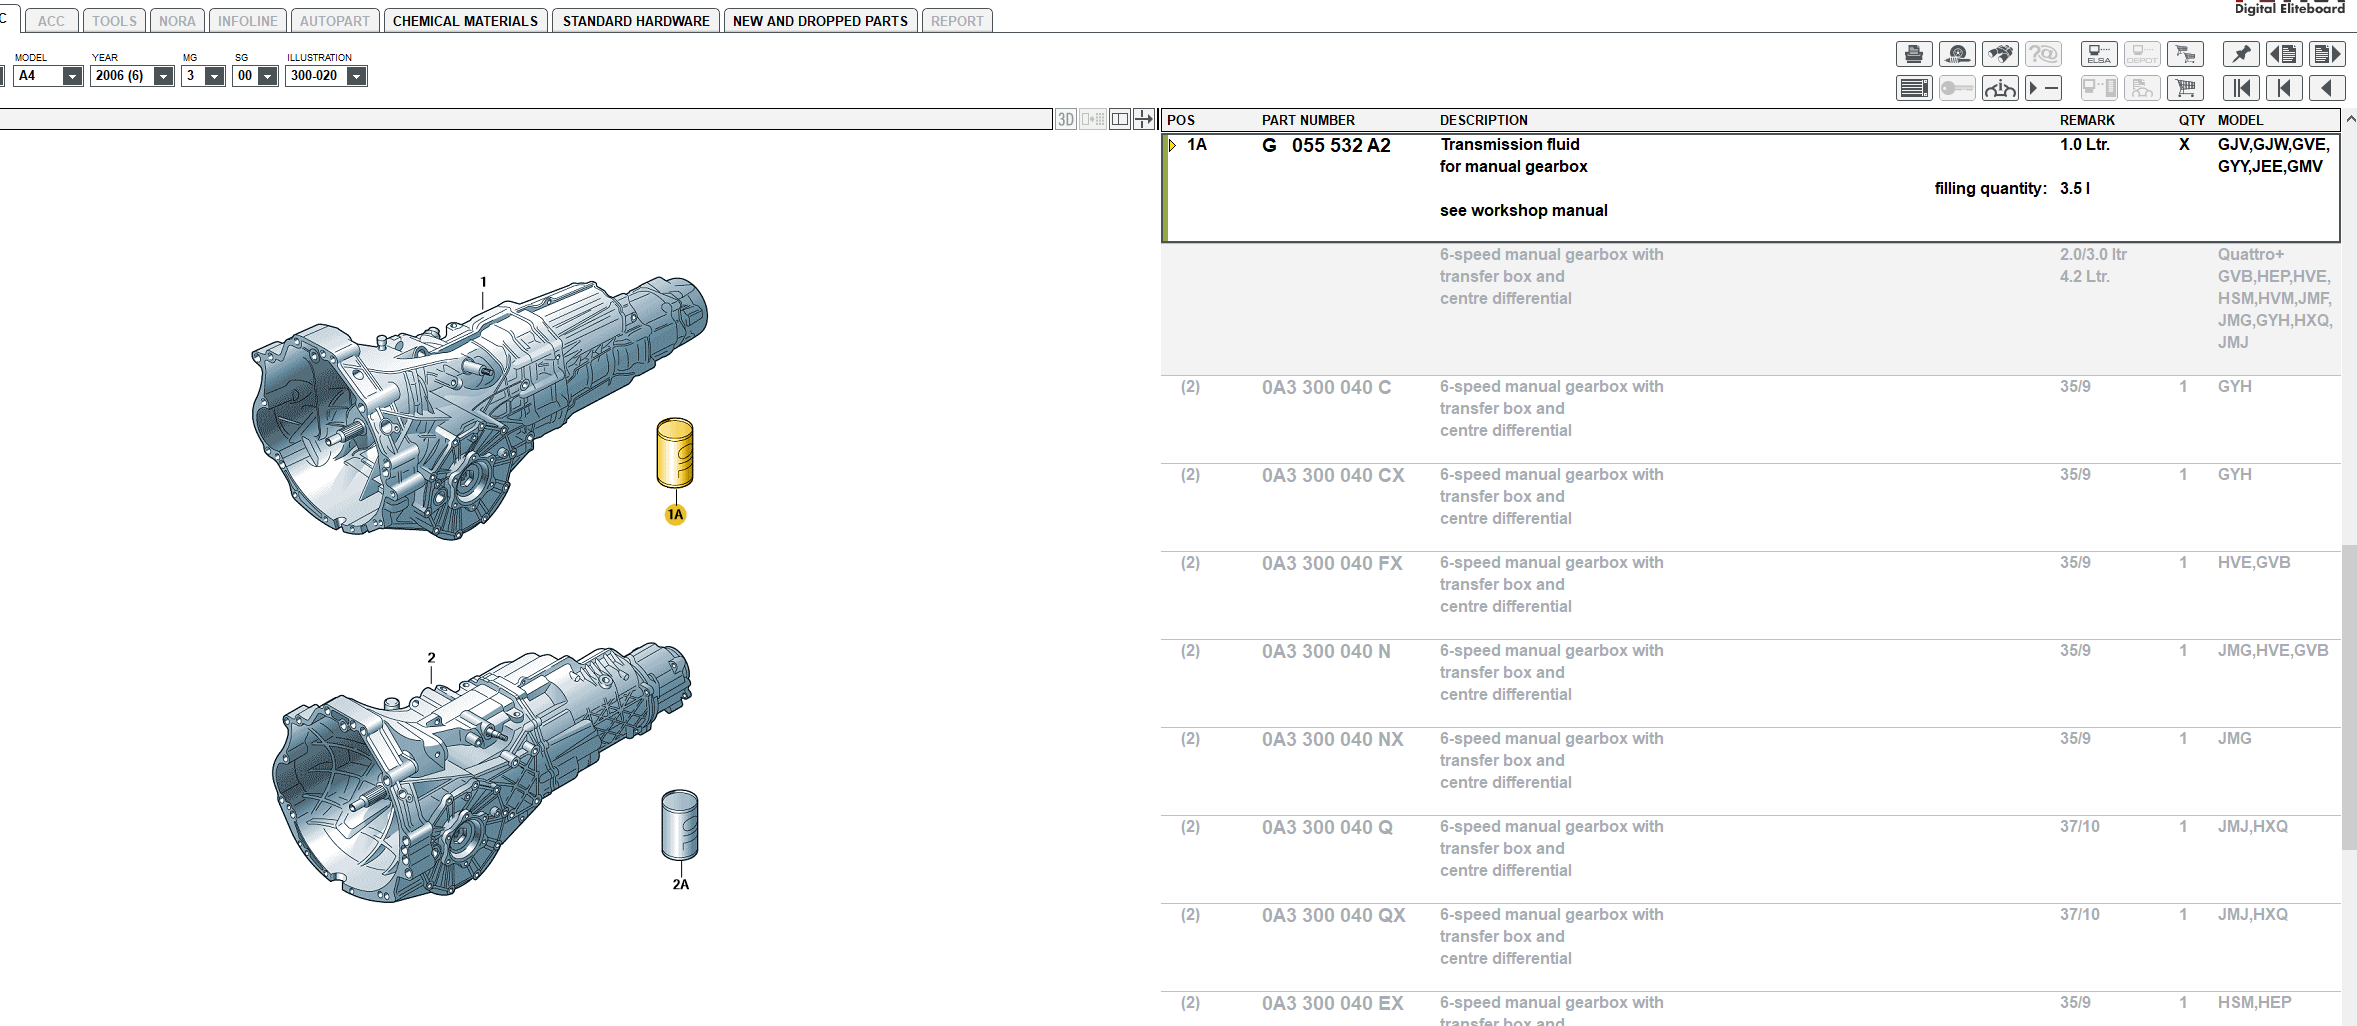Select part row 0A3 300 040 EX
The image size is (2357, 1026).
tap(1750, 1009)
